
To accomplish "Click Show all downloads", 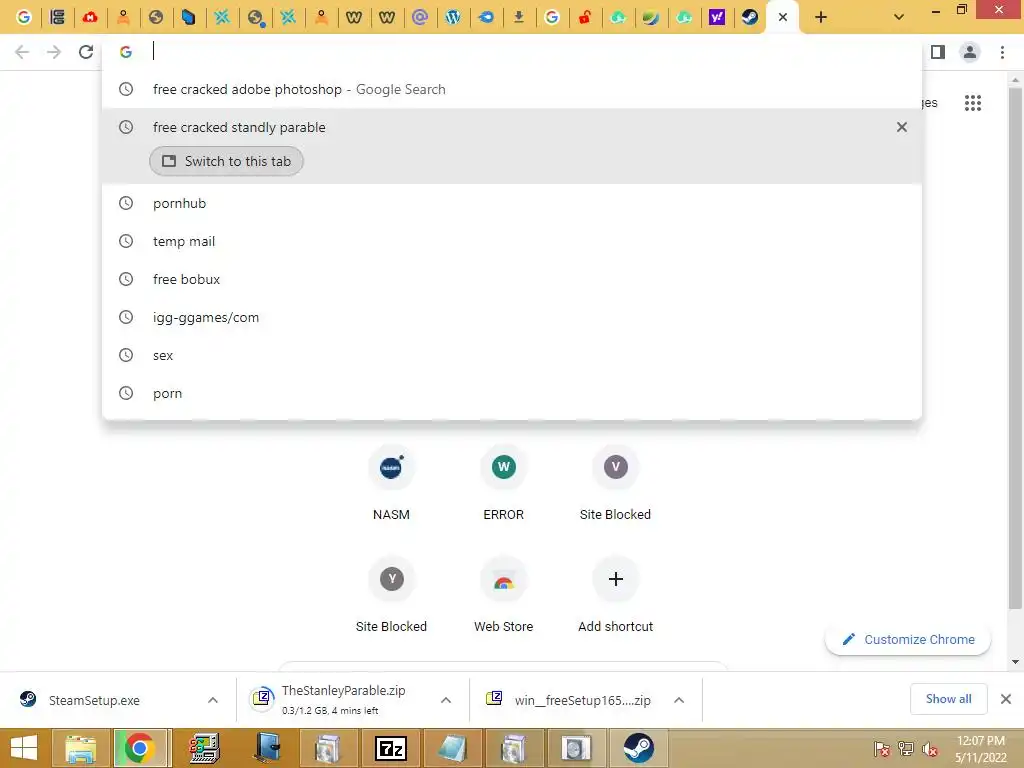I will [948, 699].
